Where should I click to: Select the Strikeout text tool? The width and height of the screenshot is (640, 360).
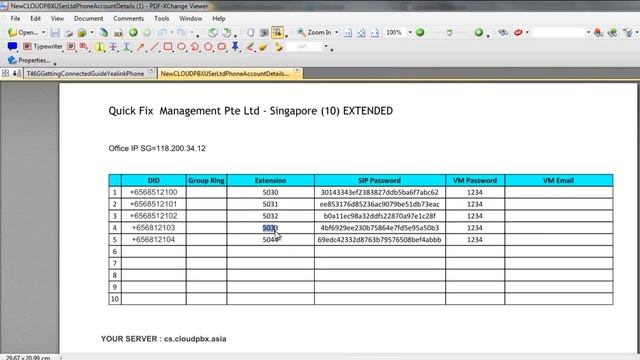click(x=113, y=47)
